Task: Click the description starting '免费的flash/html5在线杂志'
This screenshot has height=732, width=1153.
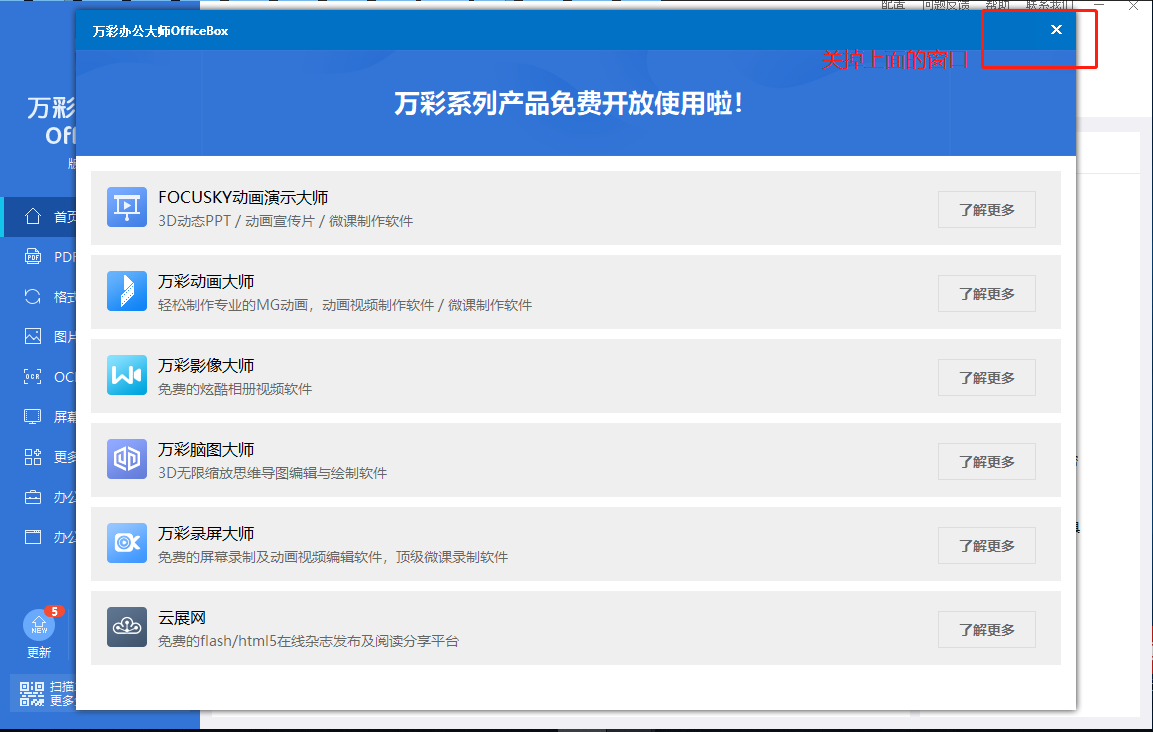Action: 308,642
